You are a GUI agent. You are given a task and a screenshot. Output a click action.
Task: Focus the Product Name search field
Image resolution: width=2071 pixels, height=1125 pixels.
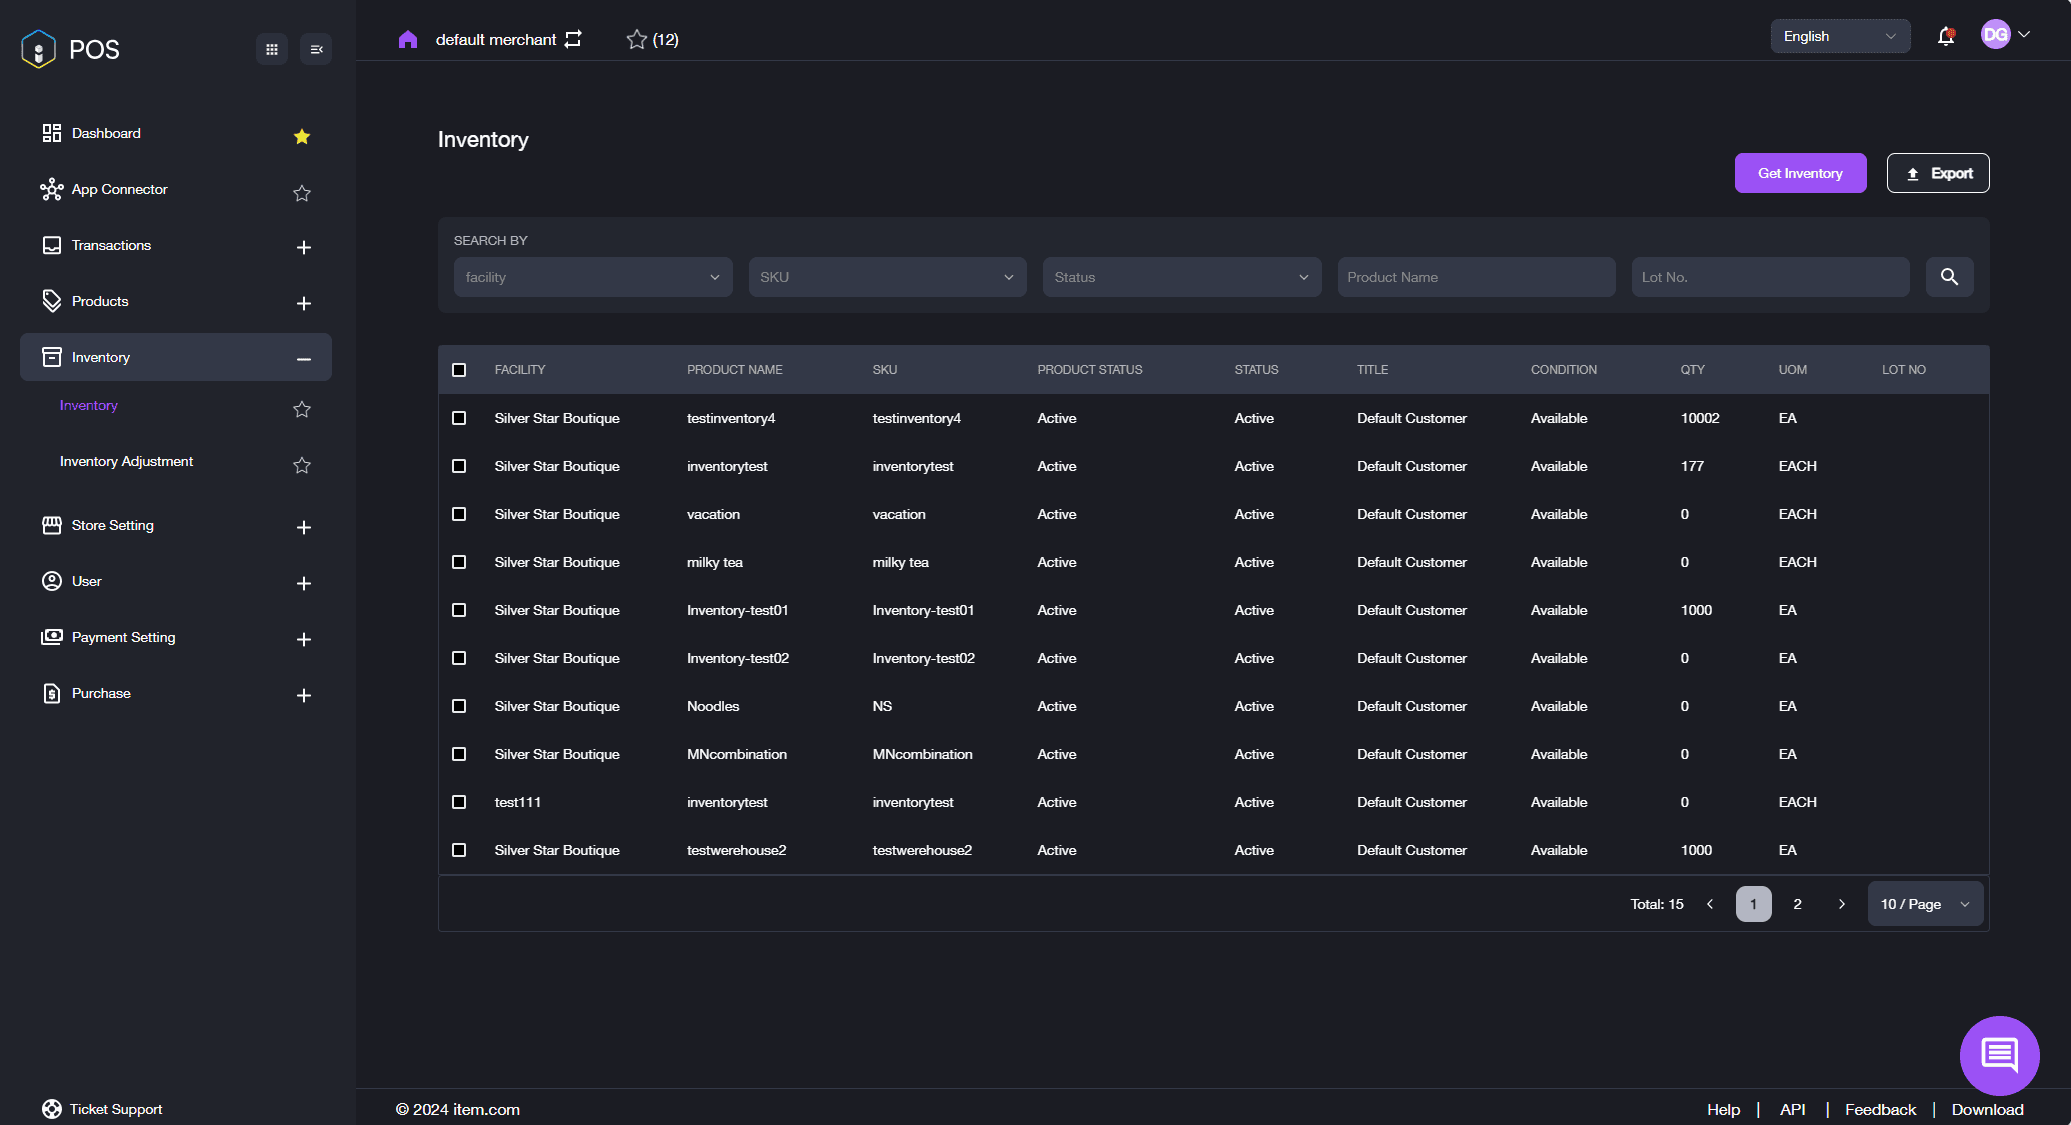coord(1476,277)
